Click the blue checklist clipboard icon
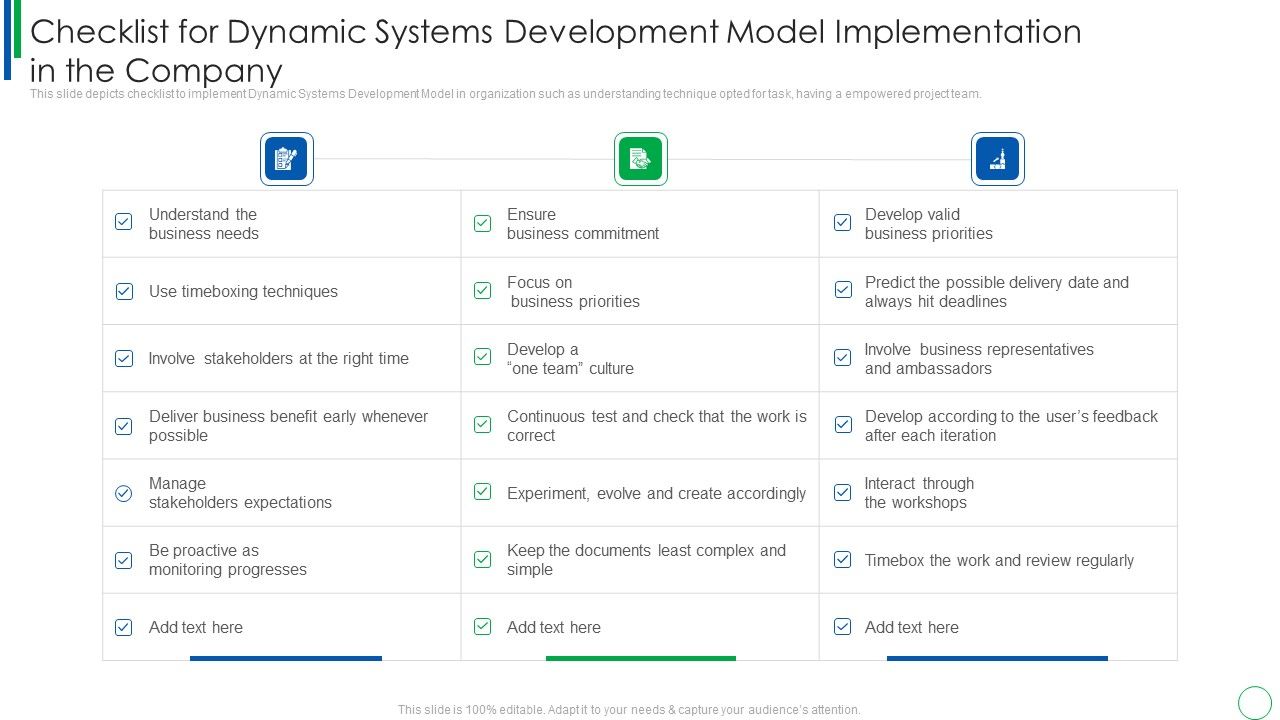The width and height of the screenshot is (1280, 720). pos(287,159)
